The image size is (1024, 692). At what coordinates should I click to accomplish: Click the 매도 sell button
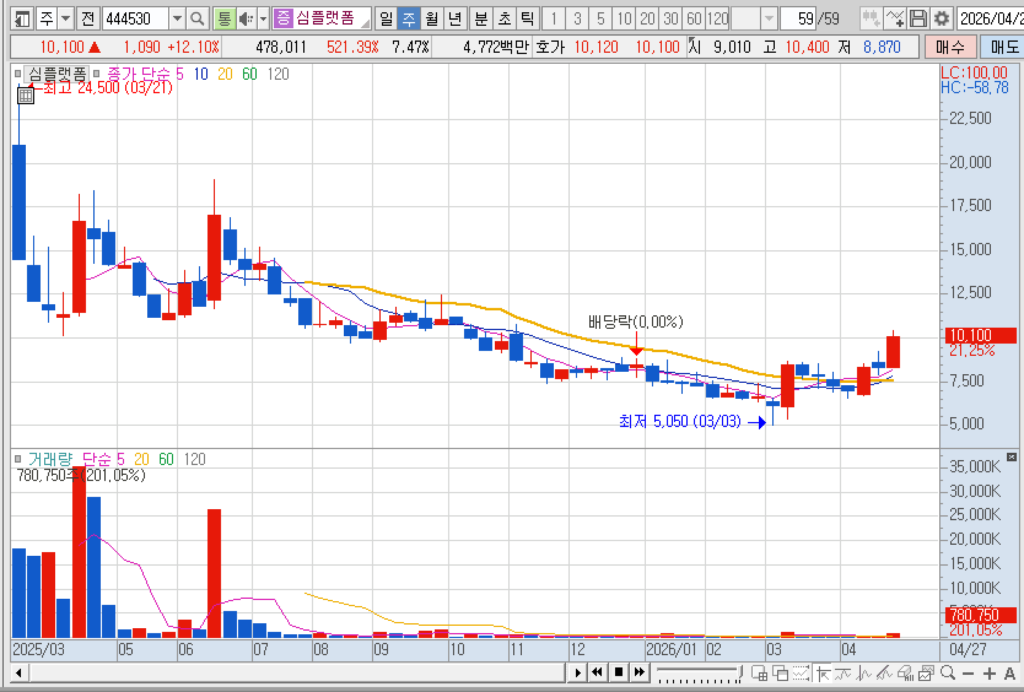[x=1003, y=47]
